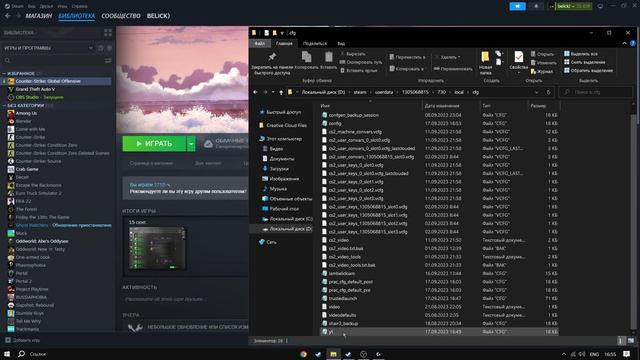Open File Explorer taskbar icon
Viewport: 640px width, 360px height.
tap(333, 354)
